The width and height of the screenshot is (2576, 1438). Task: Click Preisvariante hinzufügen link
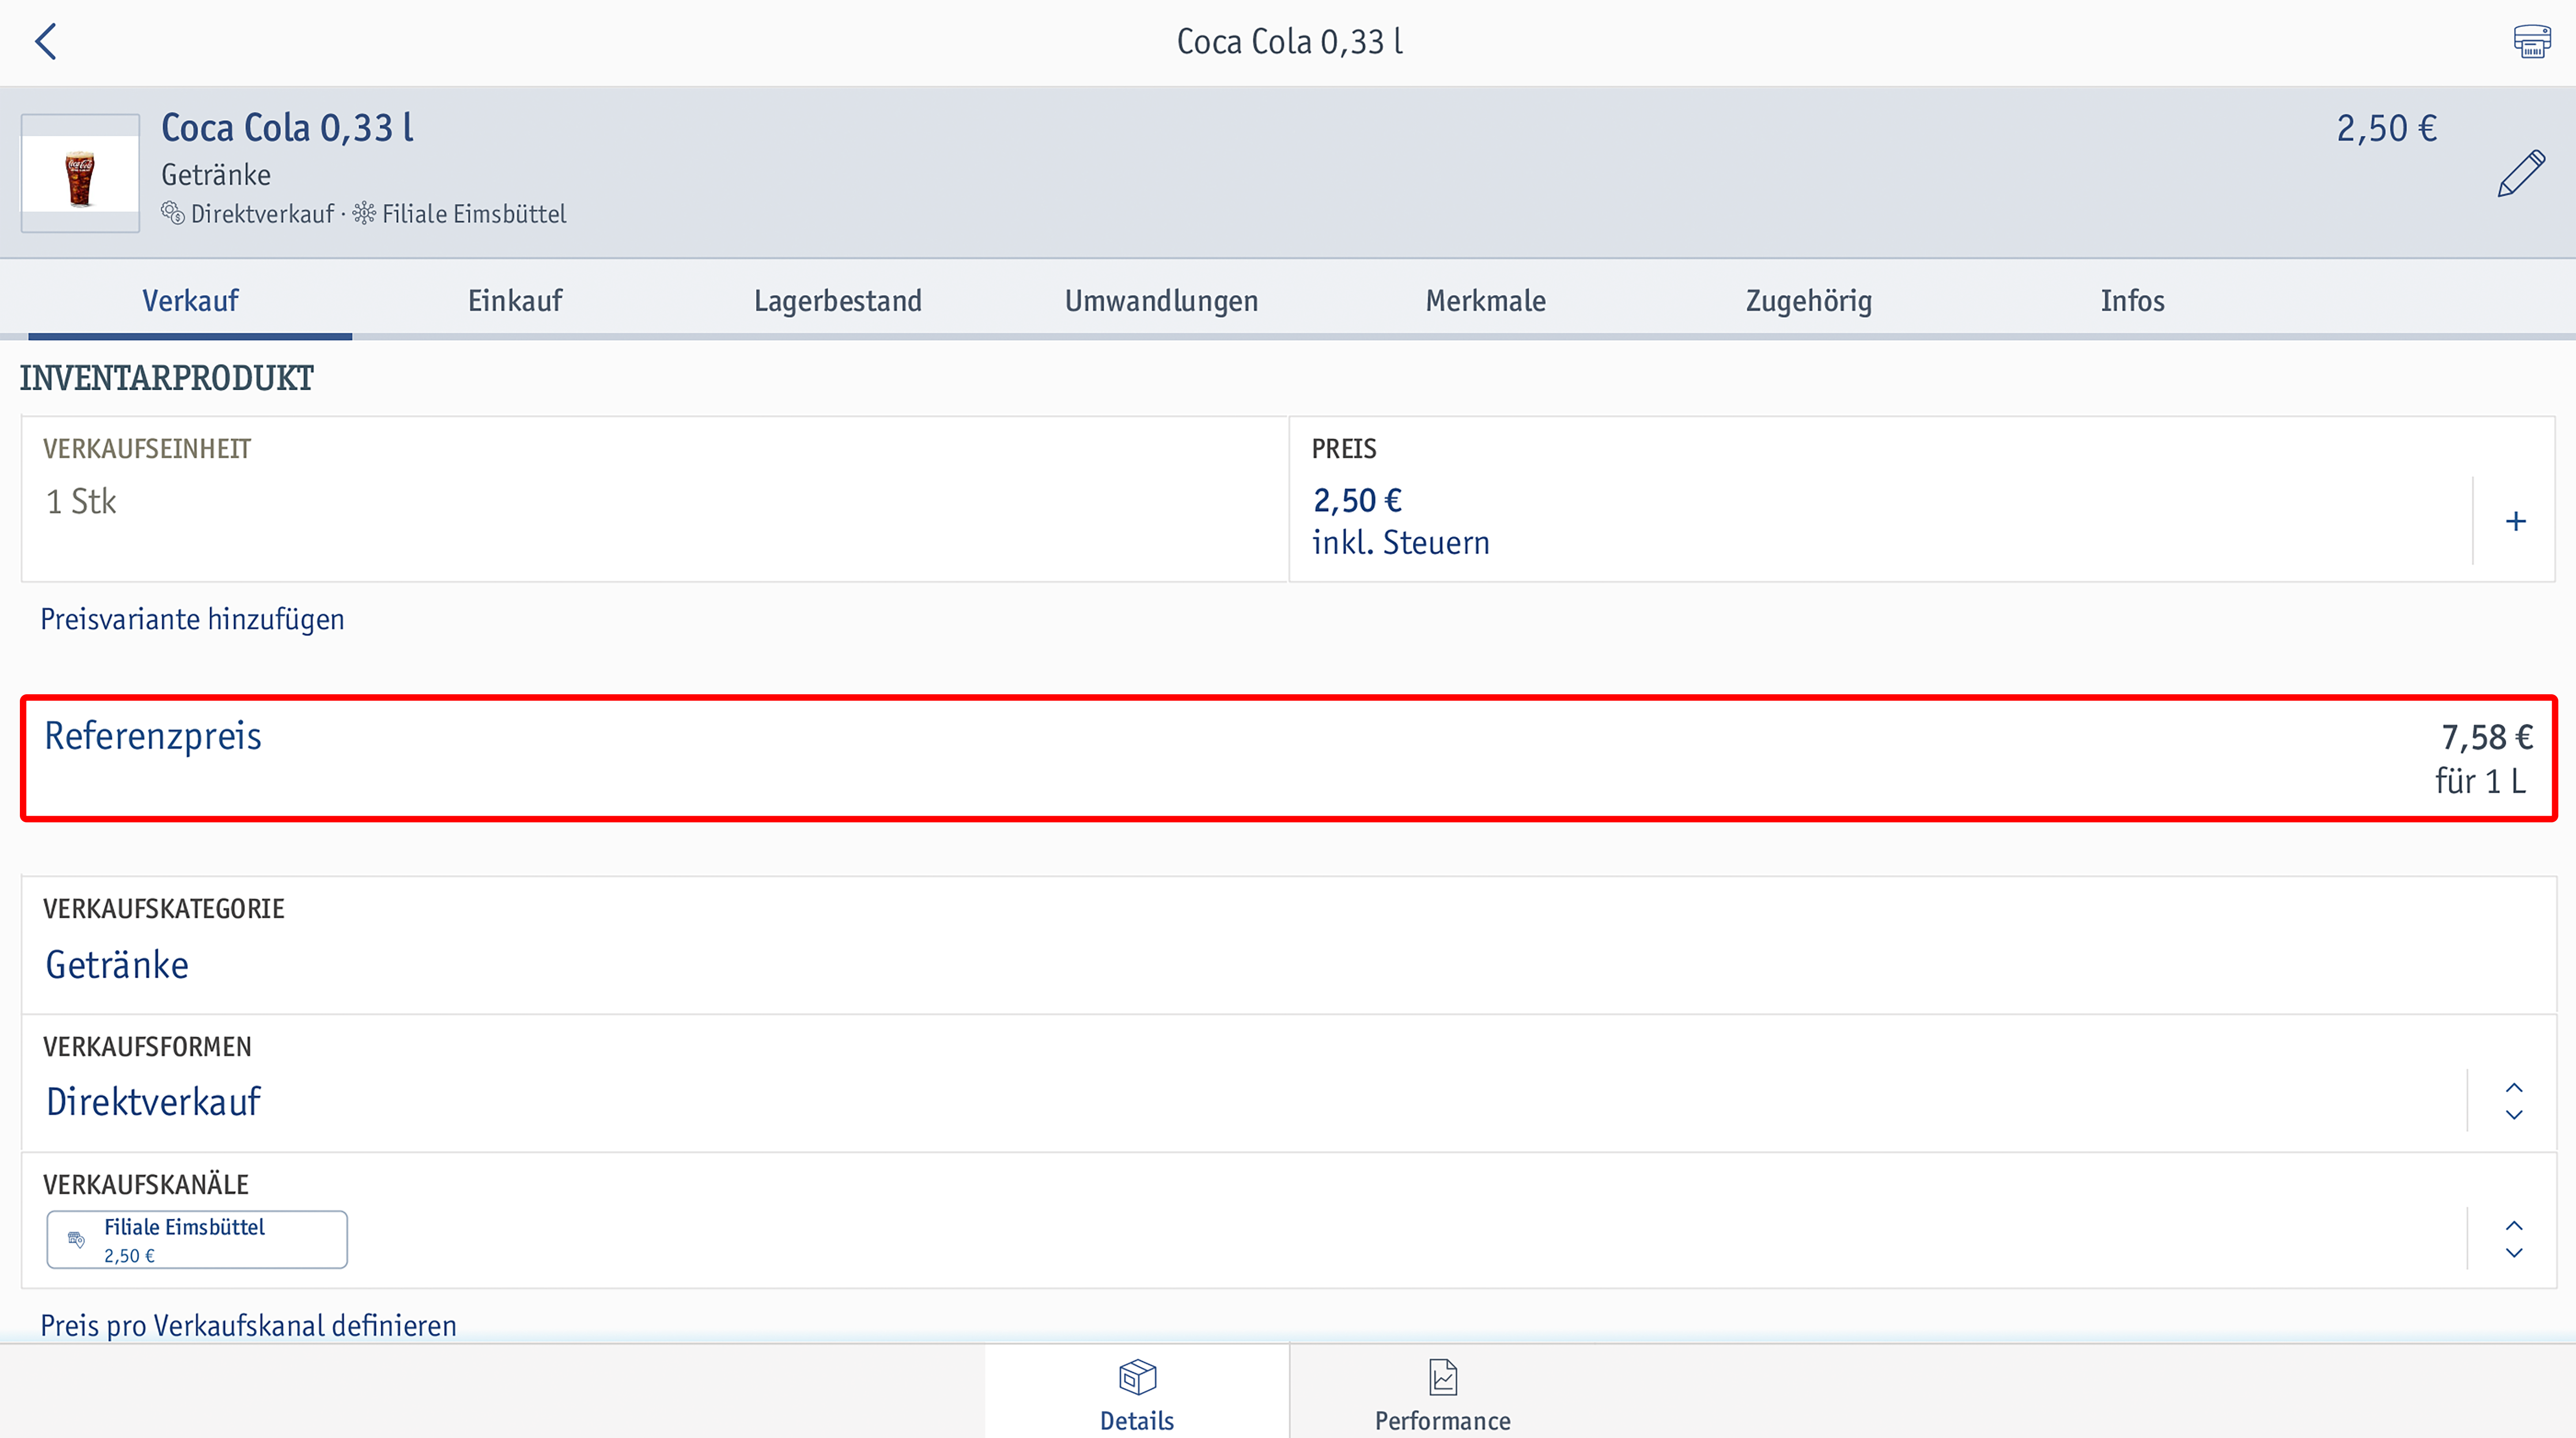point(192,619)
